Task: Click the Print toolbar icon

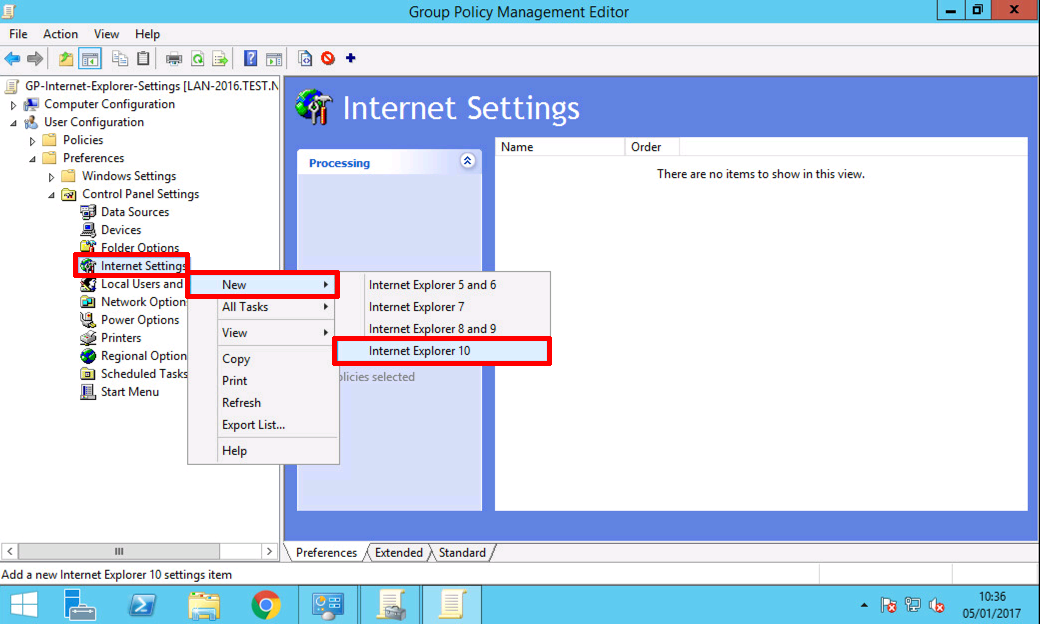Action: (x=174, y=58)
